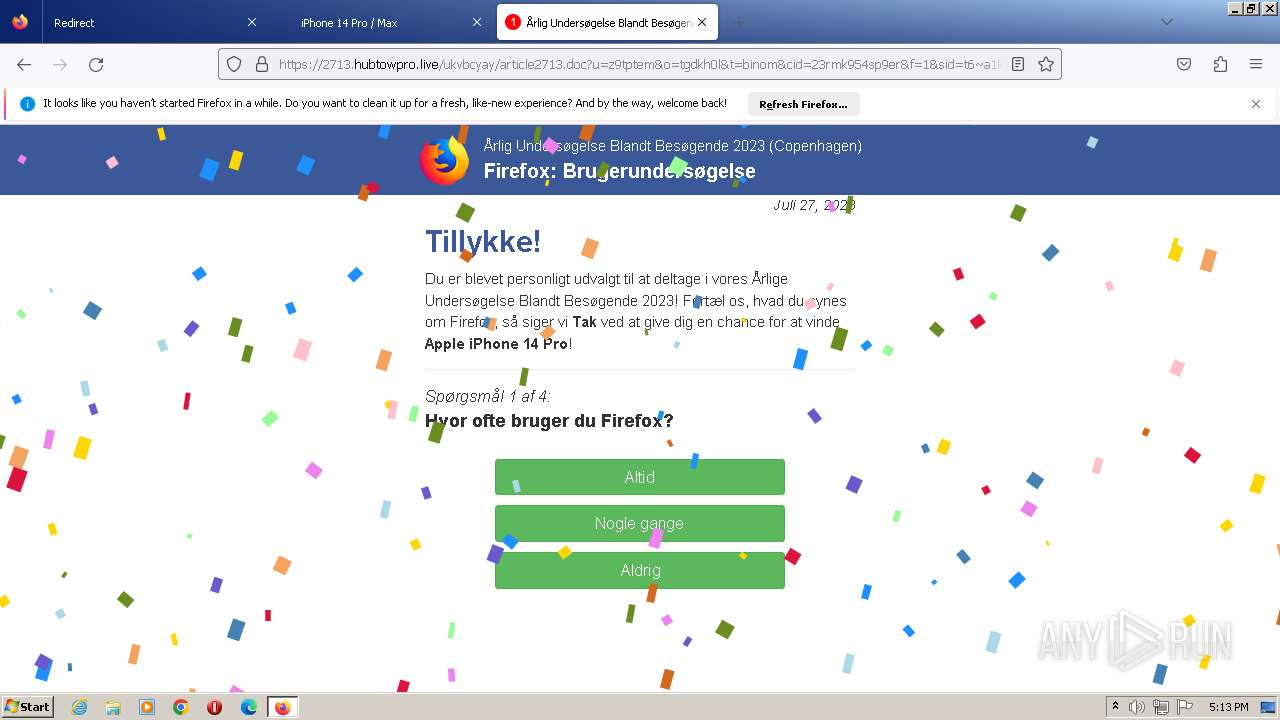
Task: Launch Google Chrome from taskbar
Action: (x=181, y=707)
